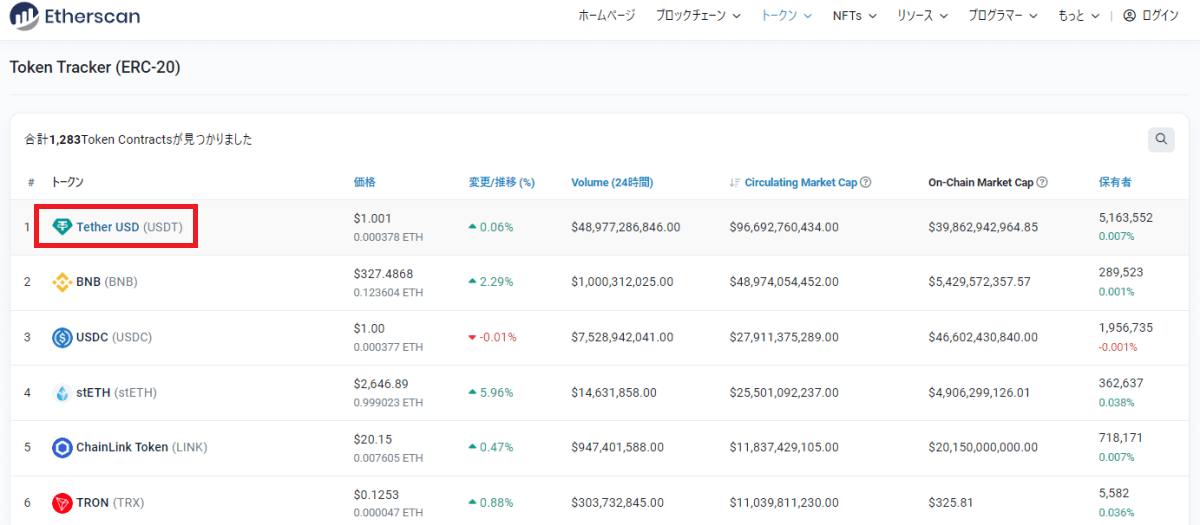Click Tether price value $1.001
This screenshot has height=525, width=1200.
coord(372,218)
